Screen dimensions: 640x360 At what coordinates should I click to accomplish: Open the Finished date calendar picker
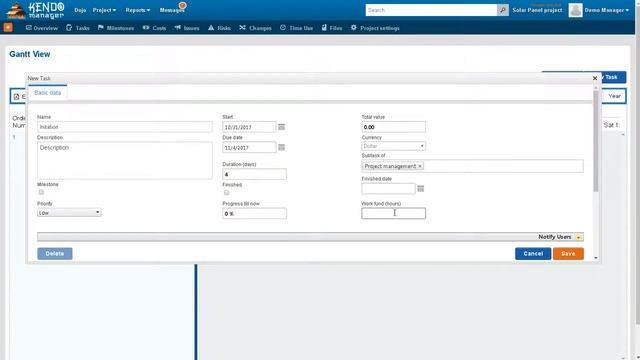(x=420, y=189)
